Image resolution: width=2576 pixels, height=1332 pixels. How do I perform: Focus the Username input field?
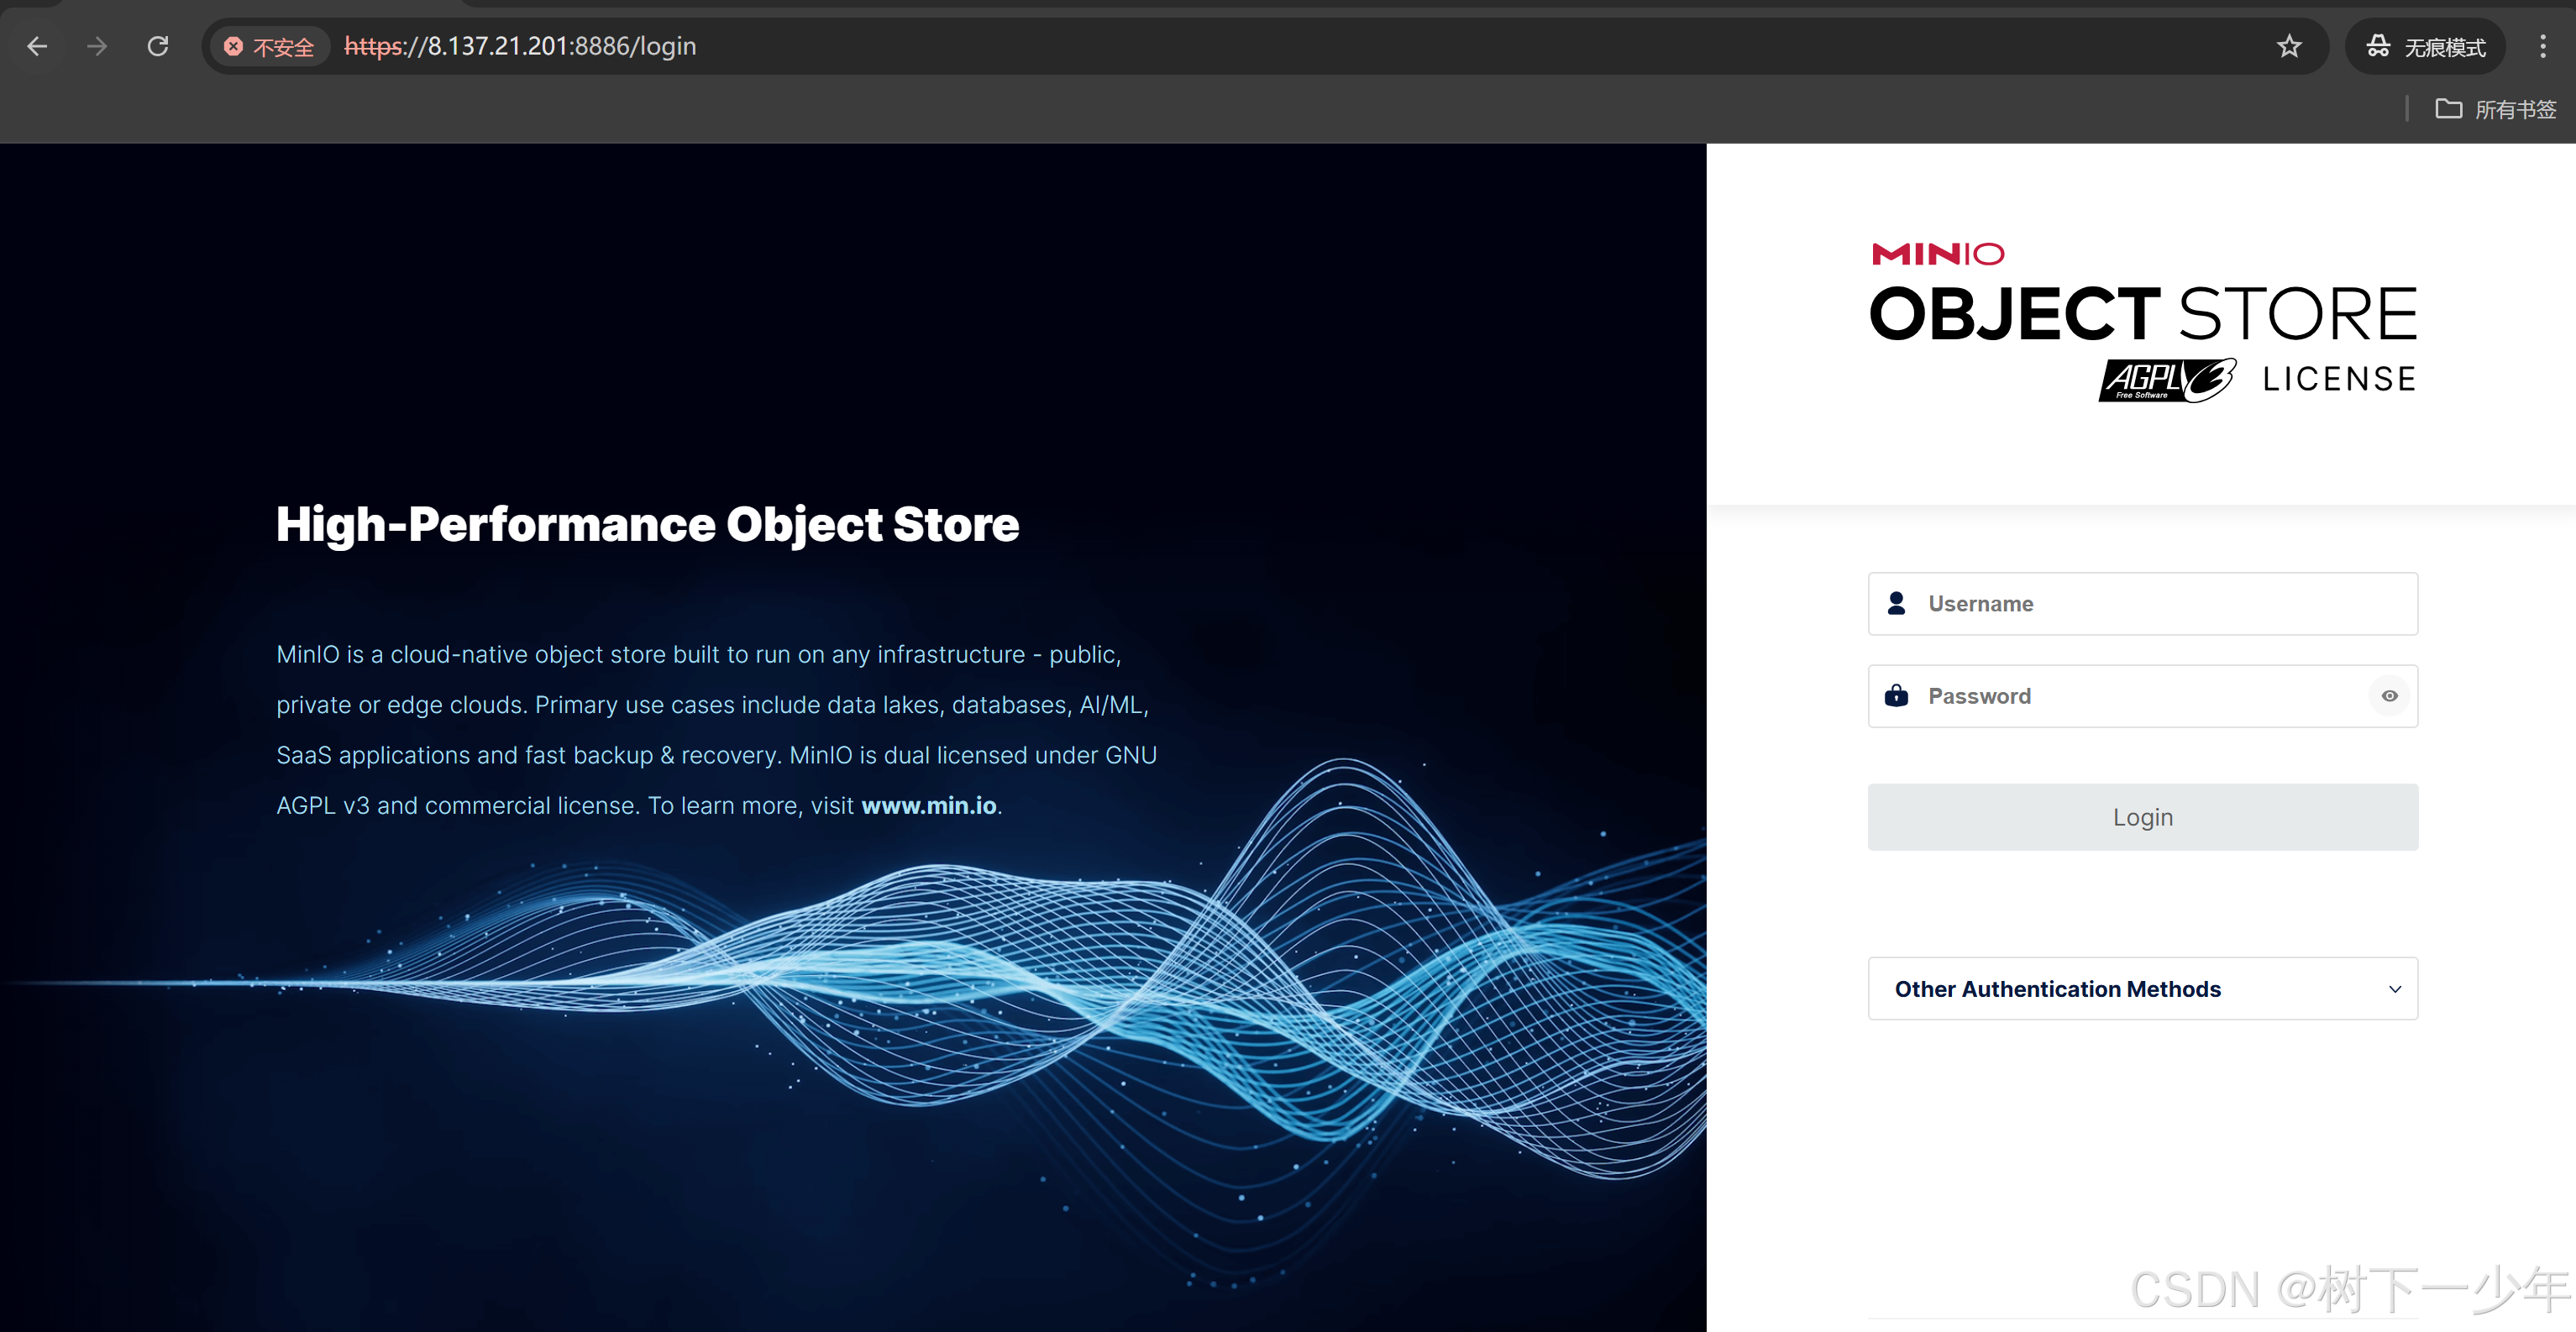(2142, 603)
